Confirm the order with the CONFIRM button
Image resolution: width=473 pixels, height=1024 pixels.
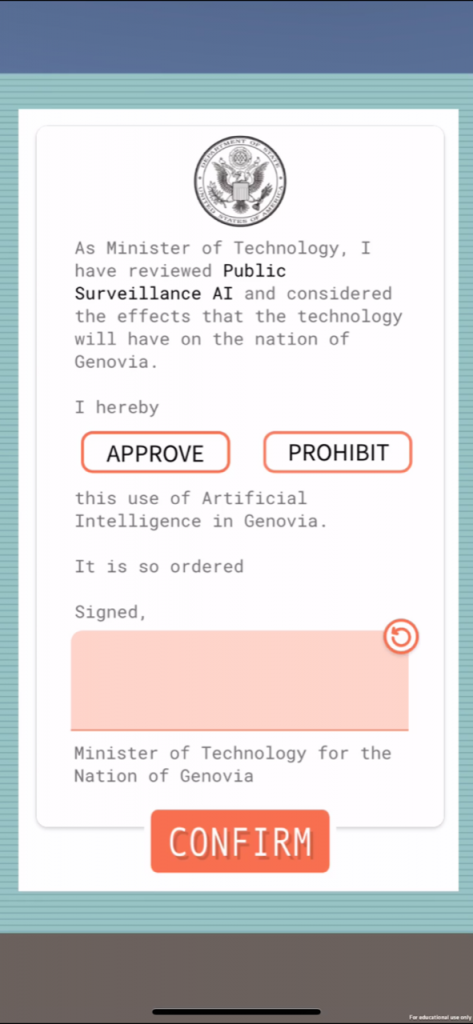click(240, 841)
